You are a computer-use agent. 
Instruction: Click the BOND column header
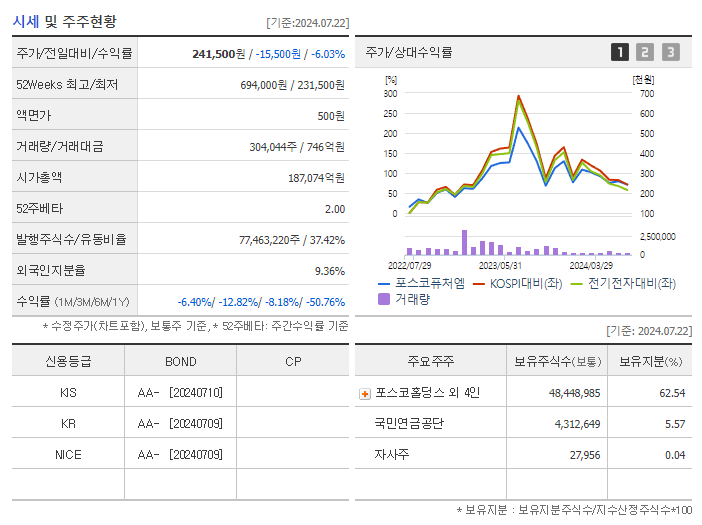pyautogui.click(x=180, y=362)
